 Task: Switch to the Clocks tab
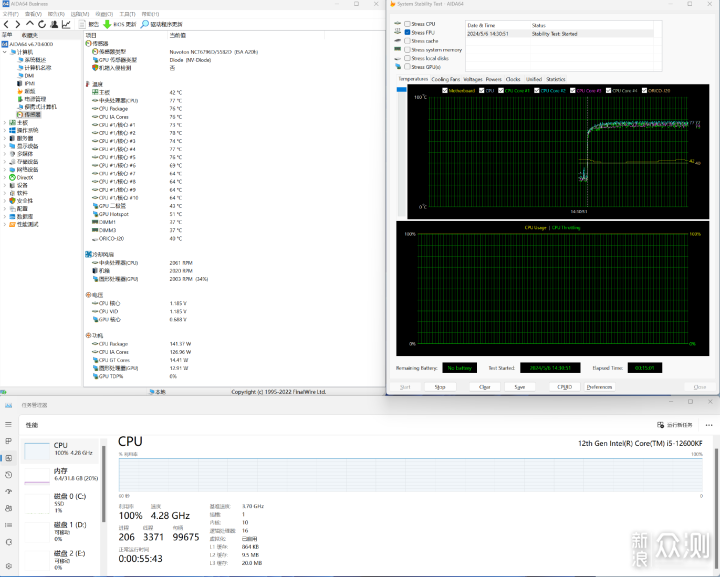[513, 79]
